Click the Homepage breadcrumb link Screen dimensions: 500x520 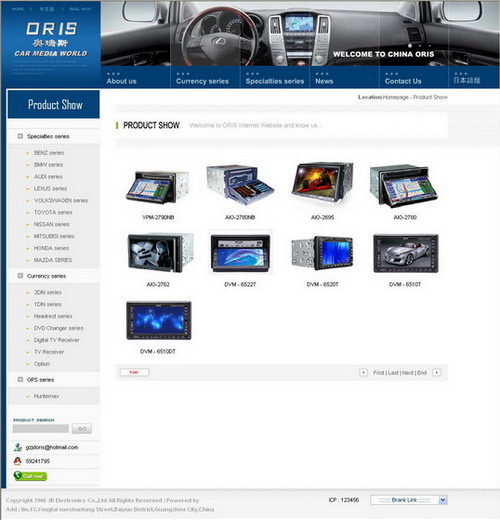[395, 97]
